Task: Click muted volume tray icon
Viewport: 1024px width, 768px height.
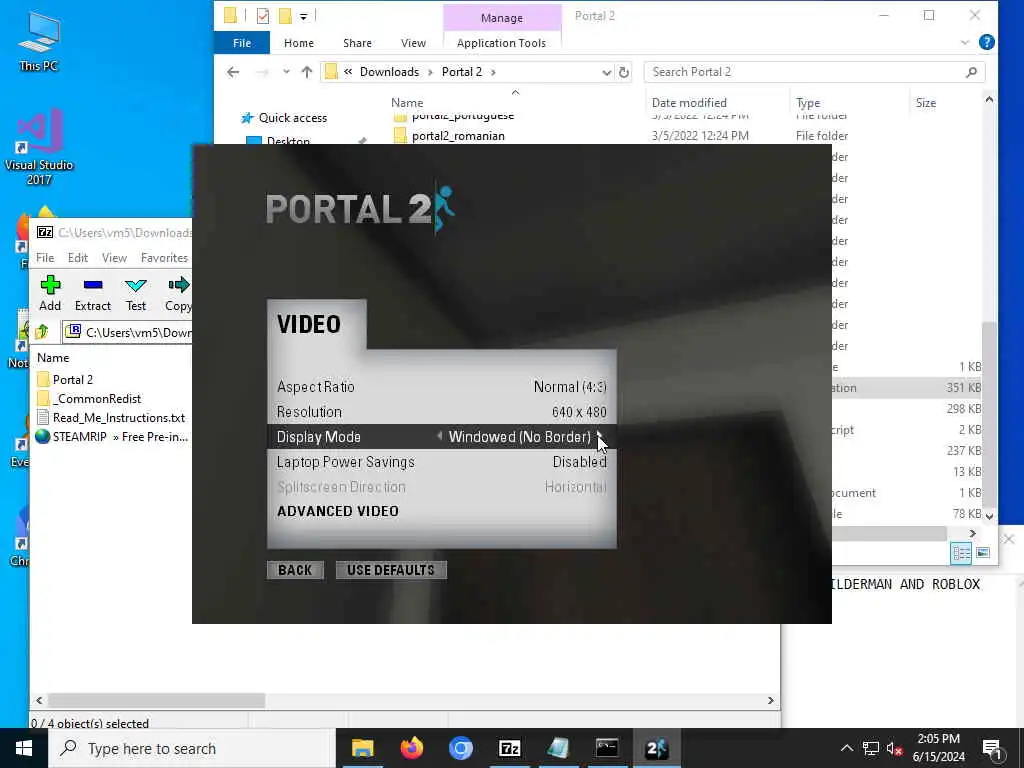Action: (x=894, y=748)
